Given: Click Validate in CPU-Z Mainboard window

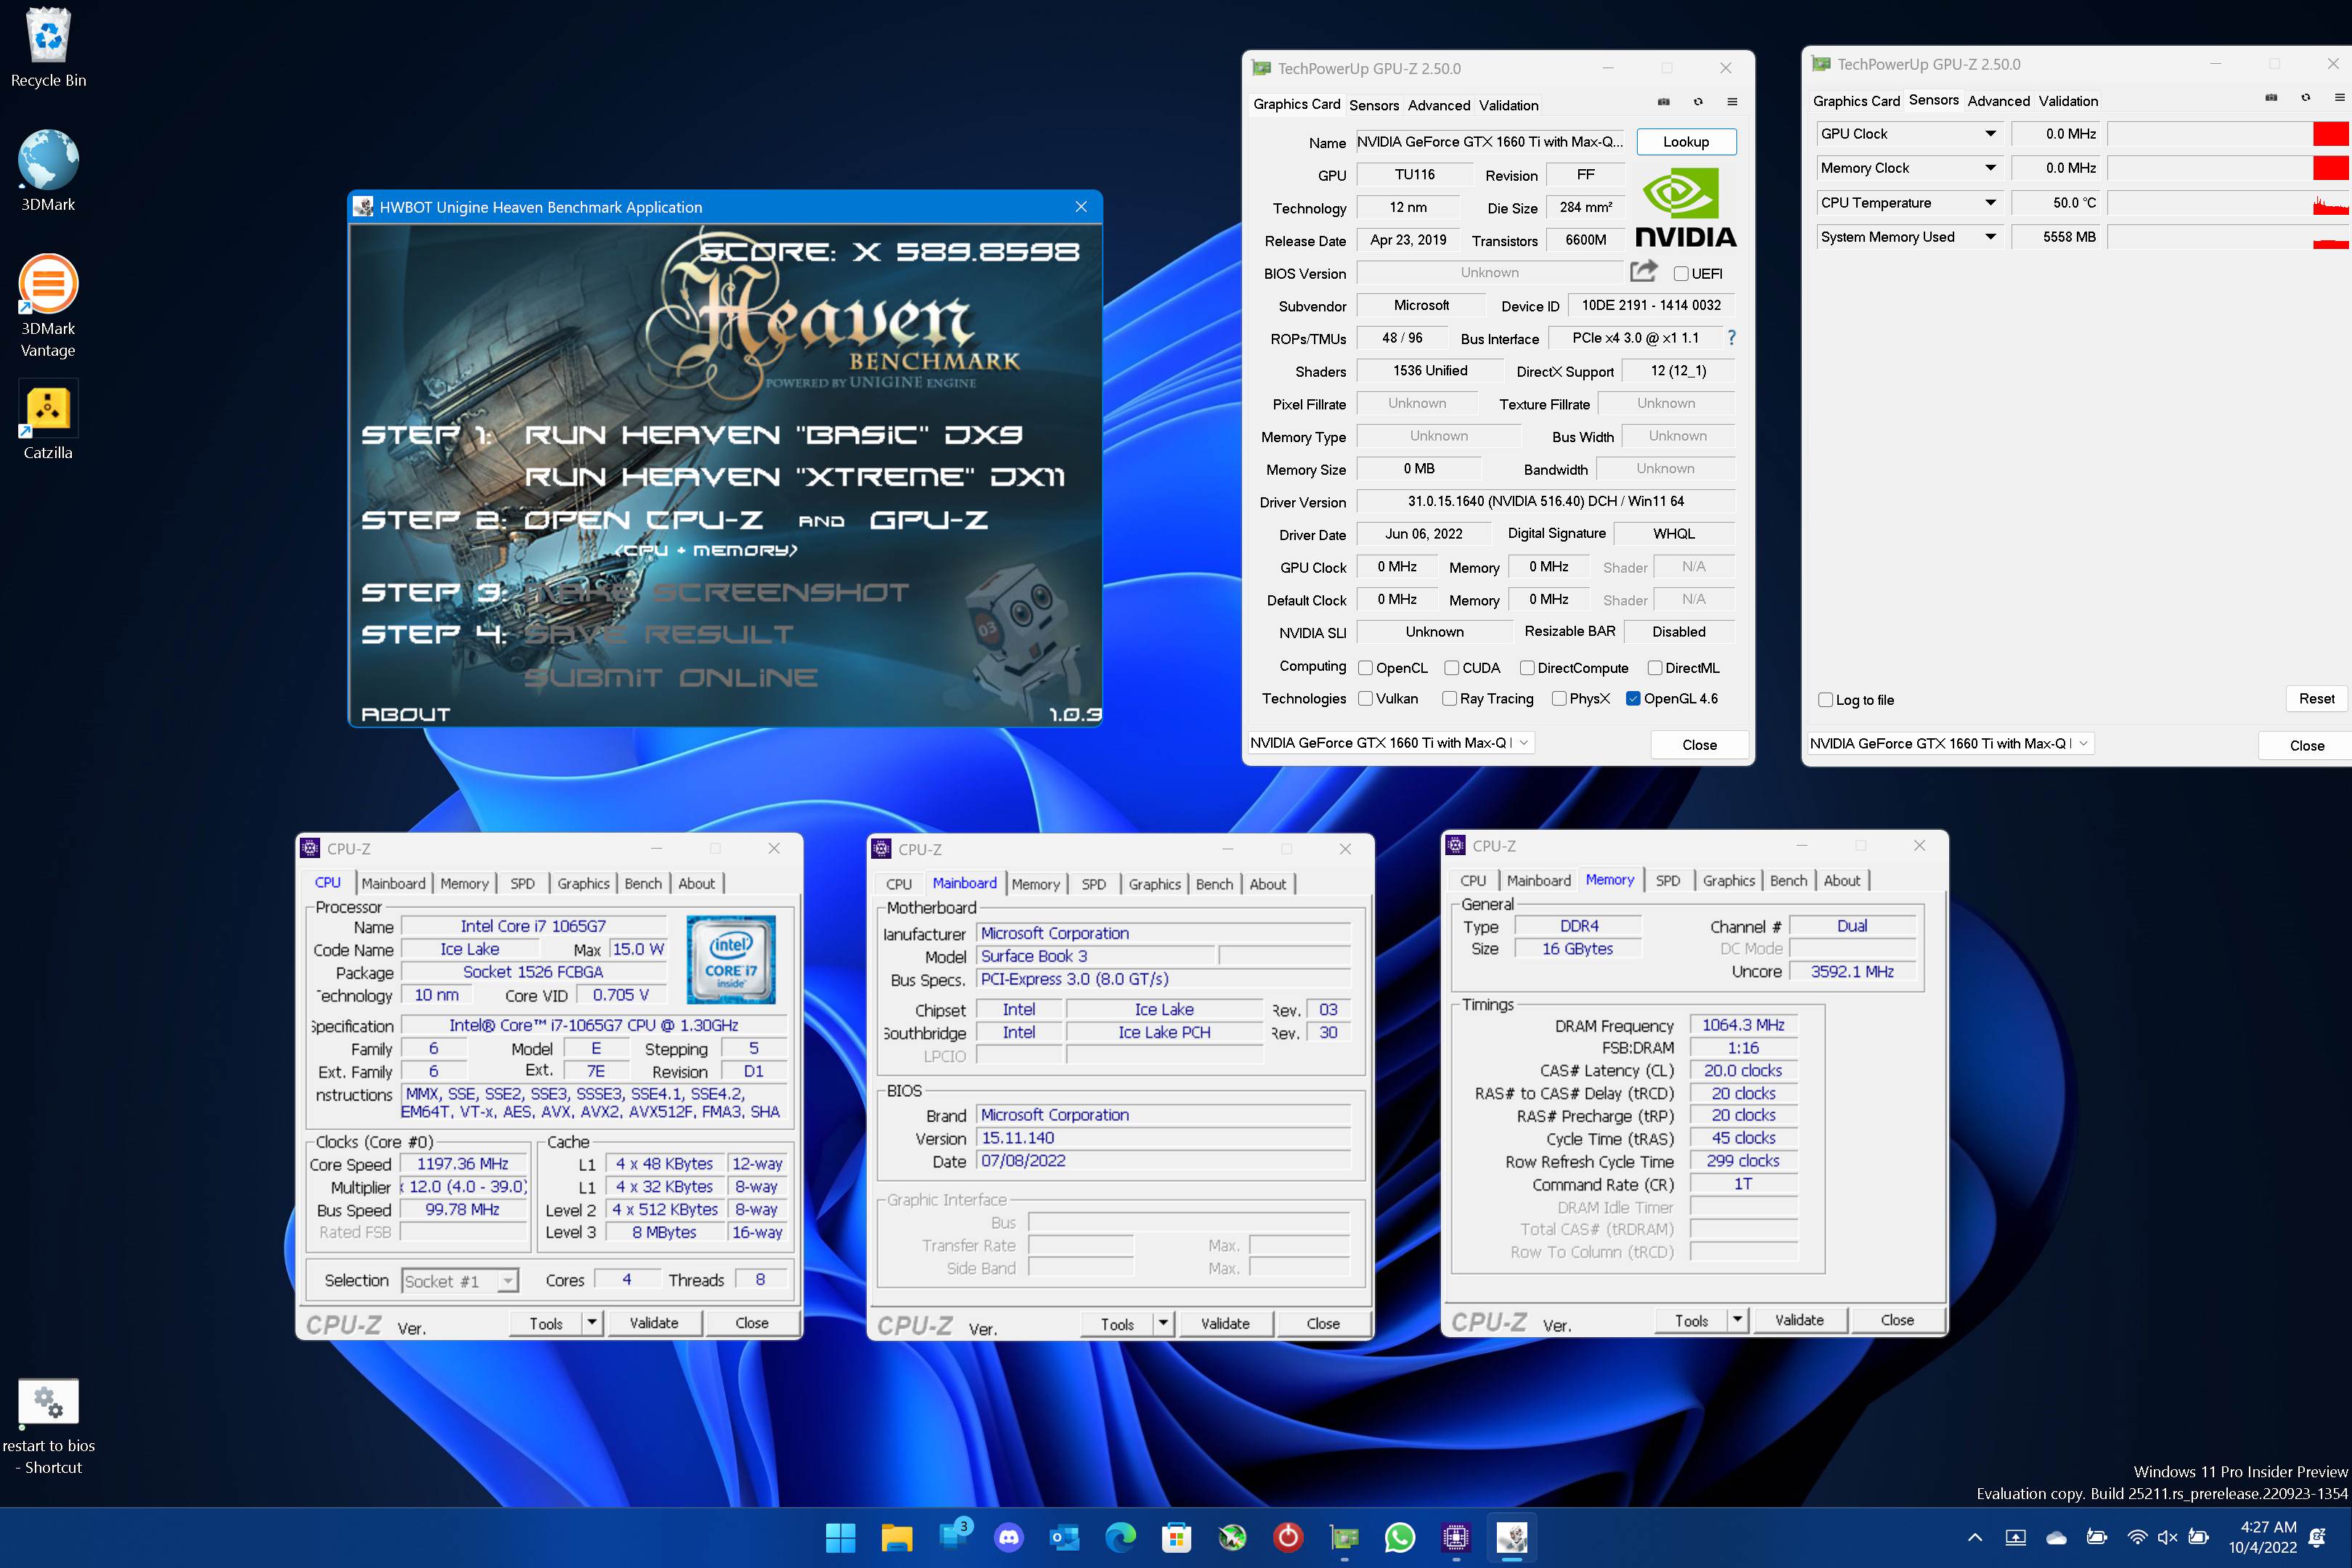Looking at the screenshot, I should click(1225, 1324).
